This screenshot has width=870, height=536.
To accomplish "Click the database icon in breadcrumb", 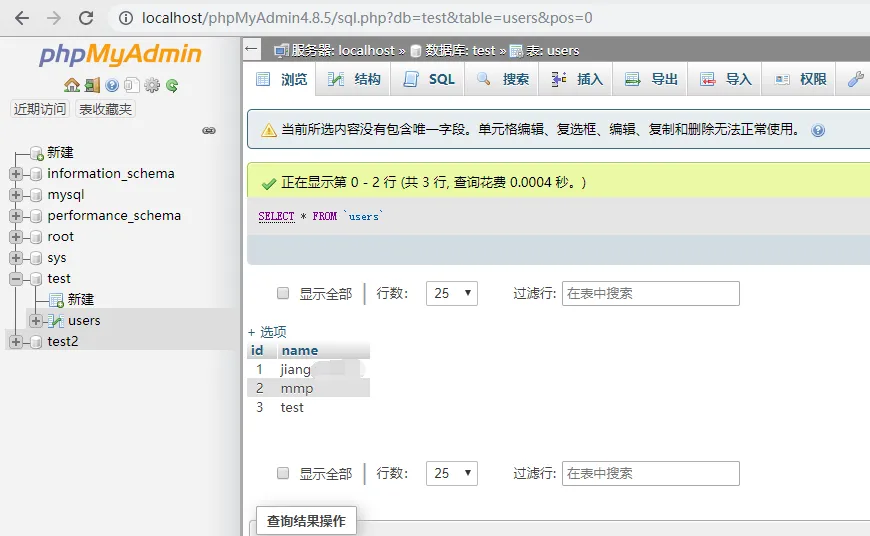I will tap(416, 51).
